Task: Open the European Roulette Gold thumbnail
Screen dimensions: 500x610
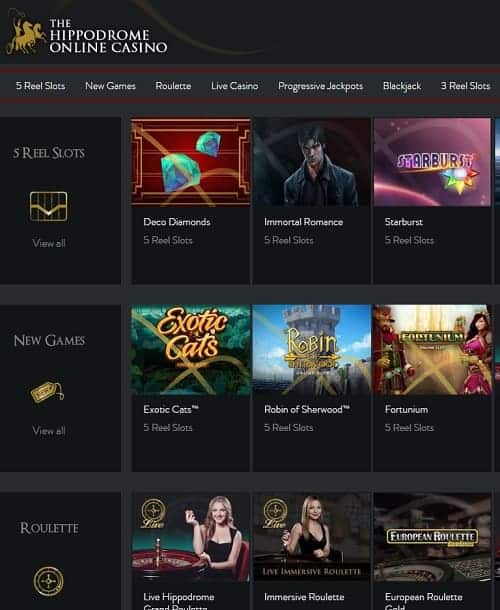Action: pyautogui.click(x=432, y=538)
